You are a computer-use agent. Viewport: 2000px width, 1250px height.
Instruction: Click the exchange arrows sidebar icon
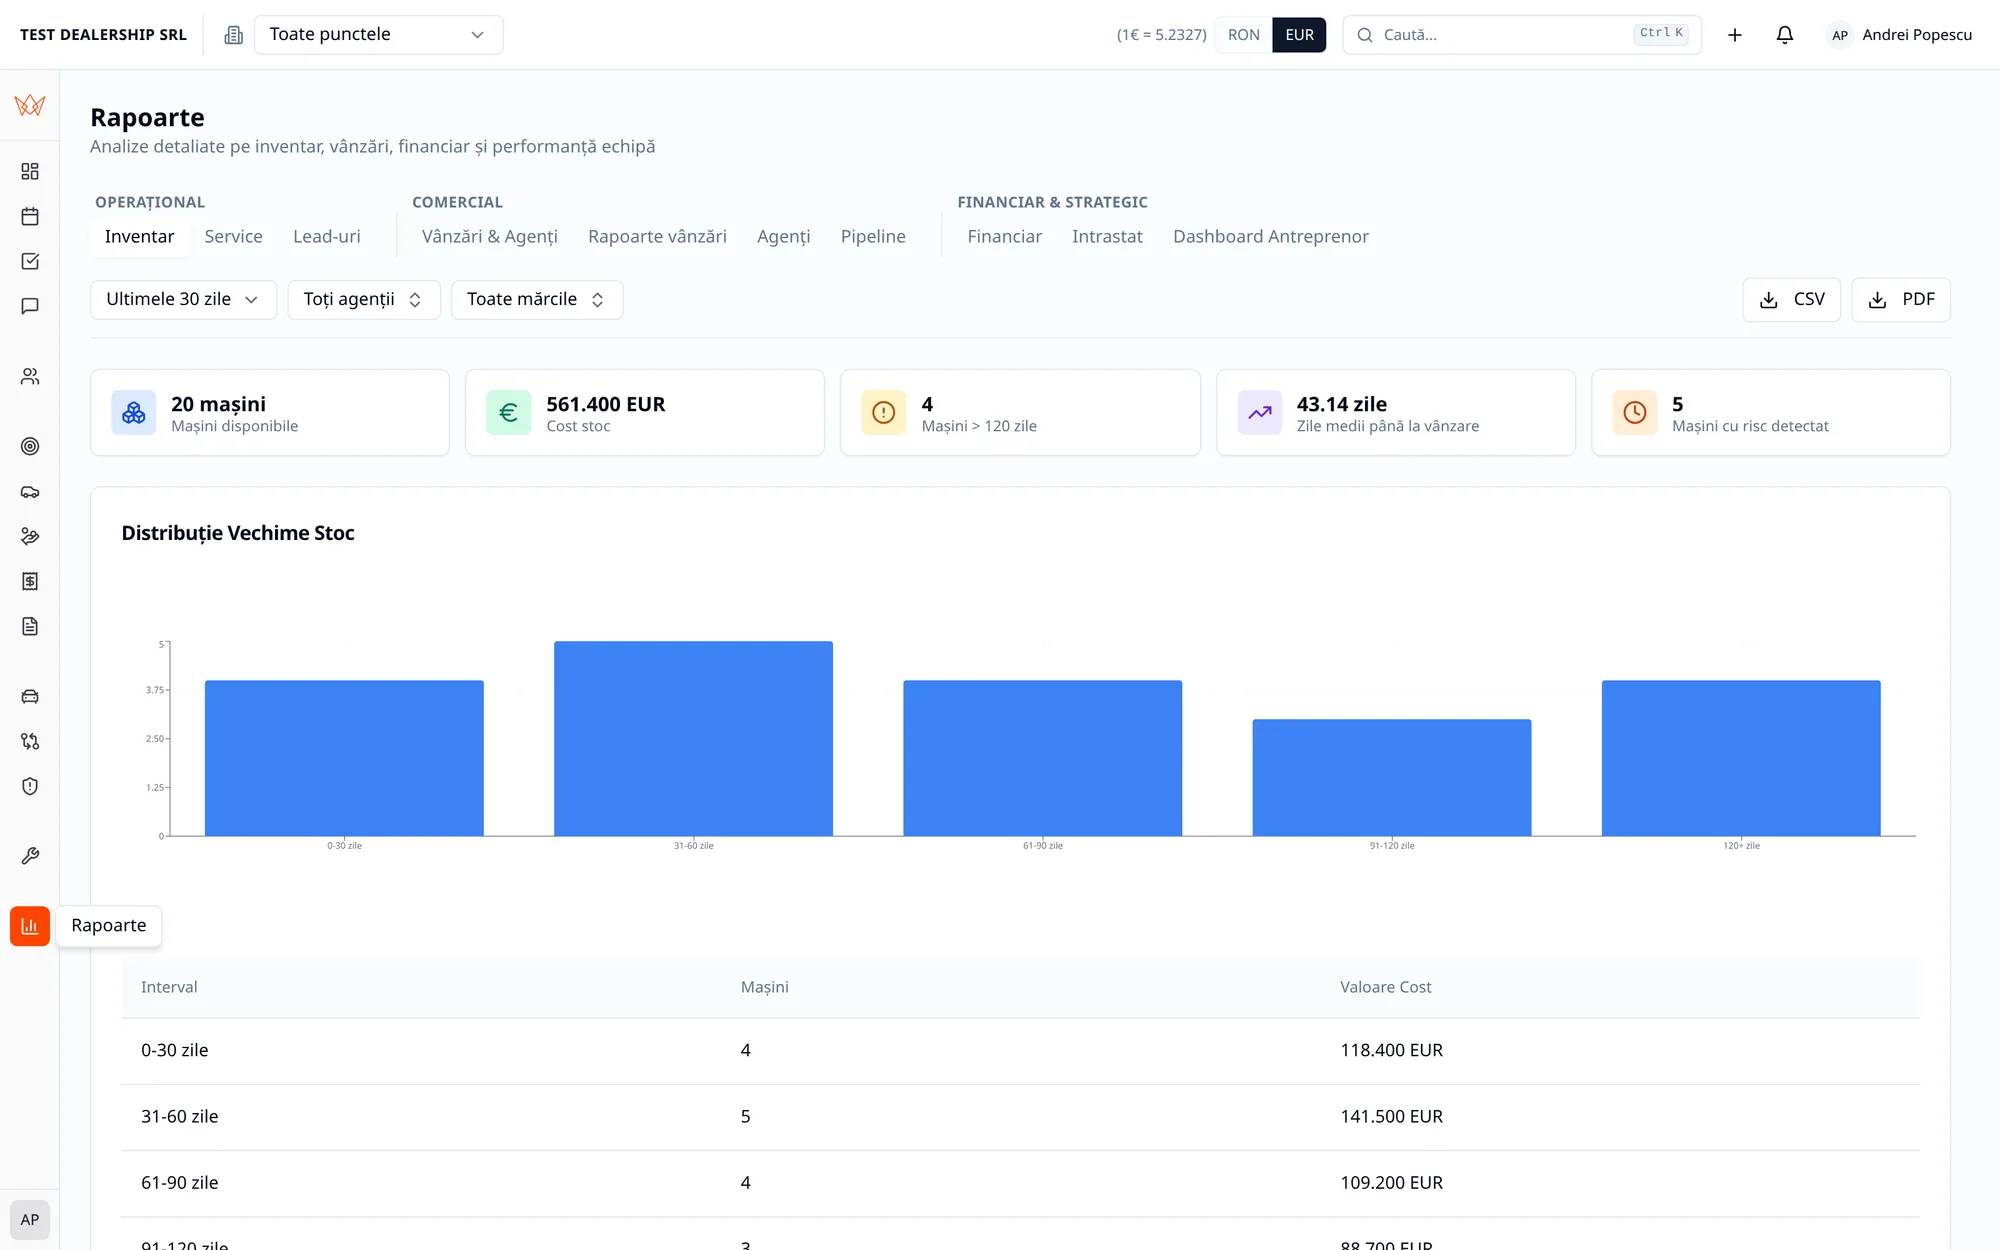(30, 741)
